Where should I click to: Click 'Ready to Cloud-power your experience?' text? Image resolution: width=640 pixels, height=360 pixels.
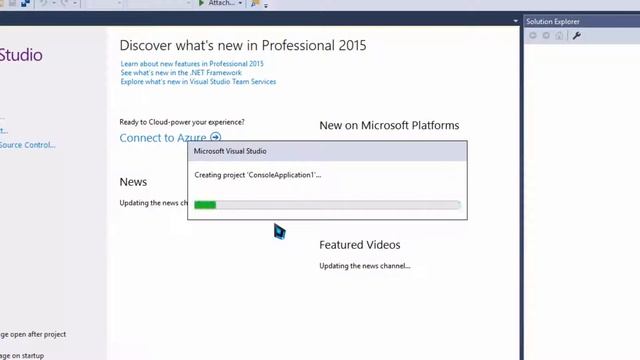pos(182,122)
